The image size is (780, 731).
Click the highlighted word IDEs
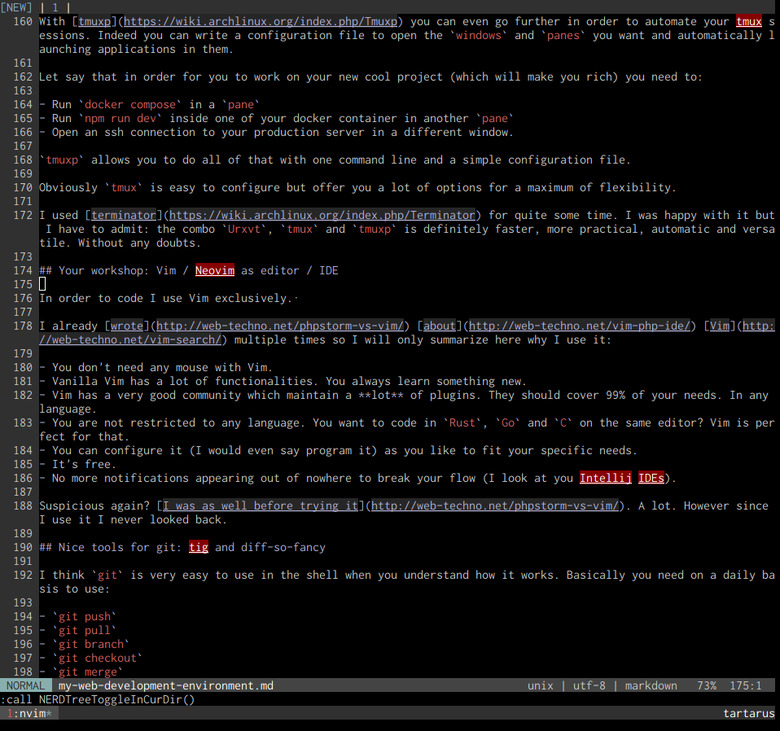click(x=651, y=478)
